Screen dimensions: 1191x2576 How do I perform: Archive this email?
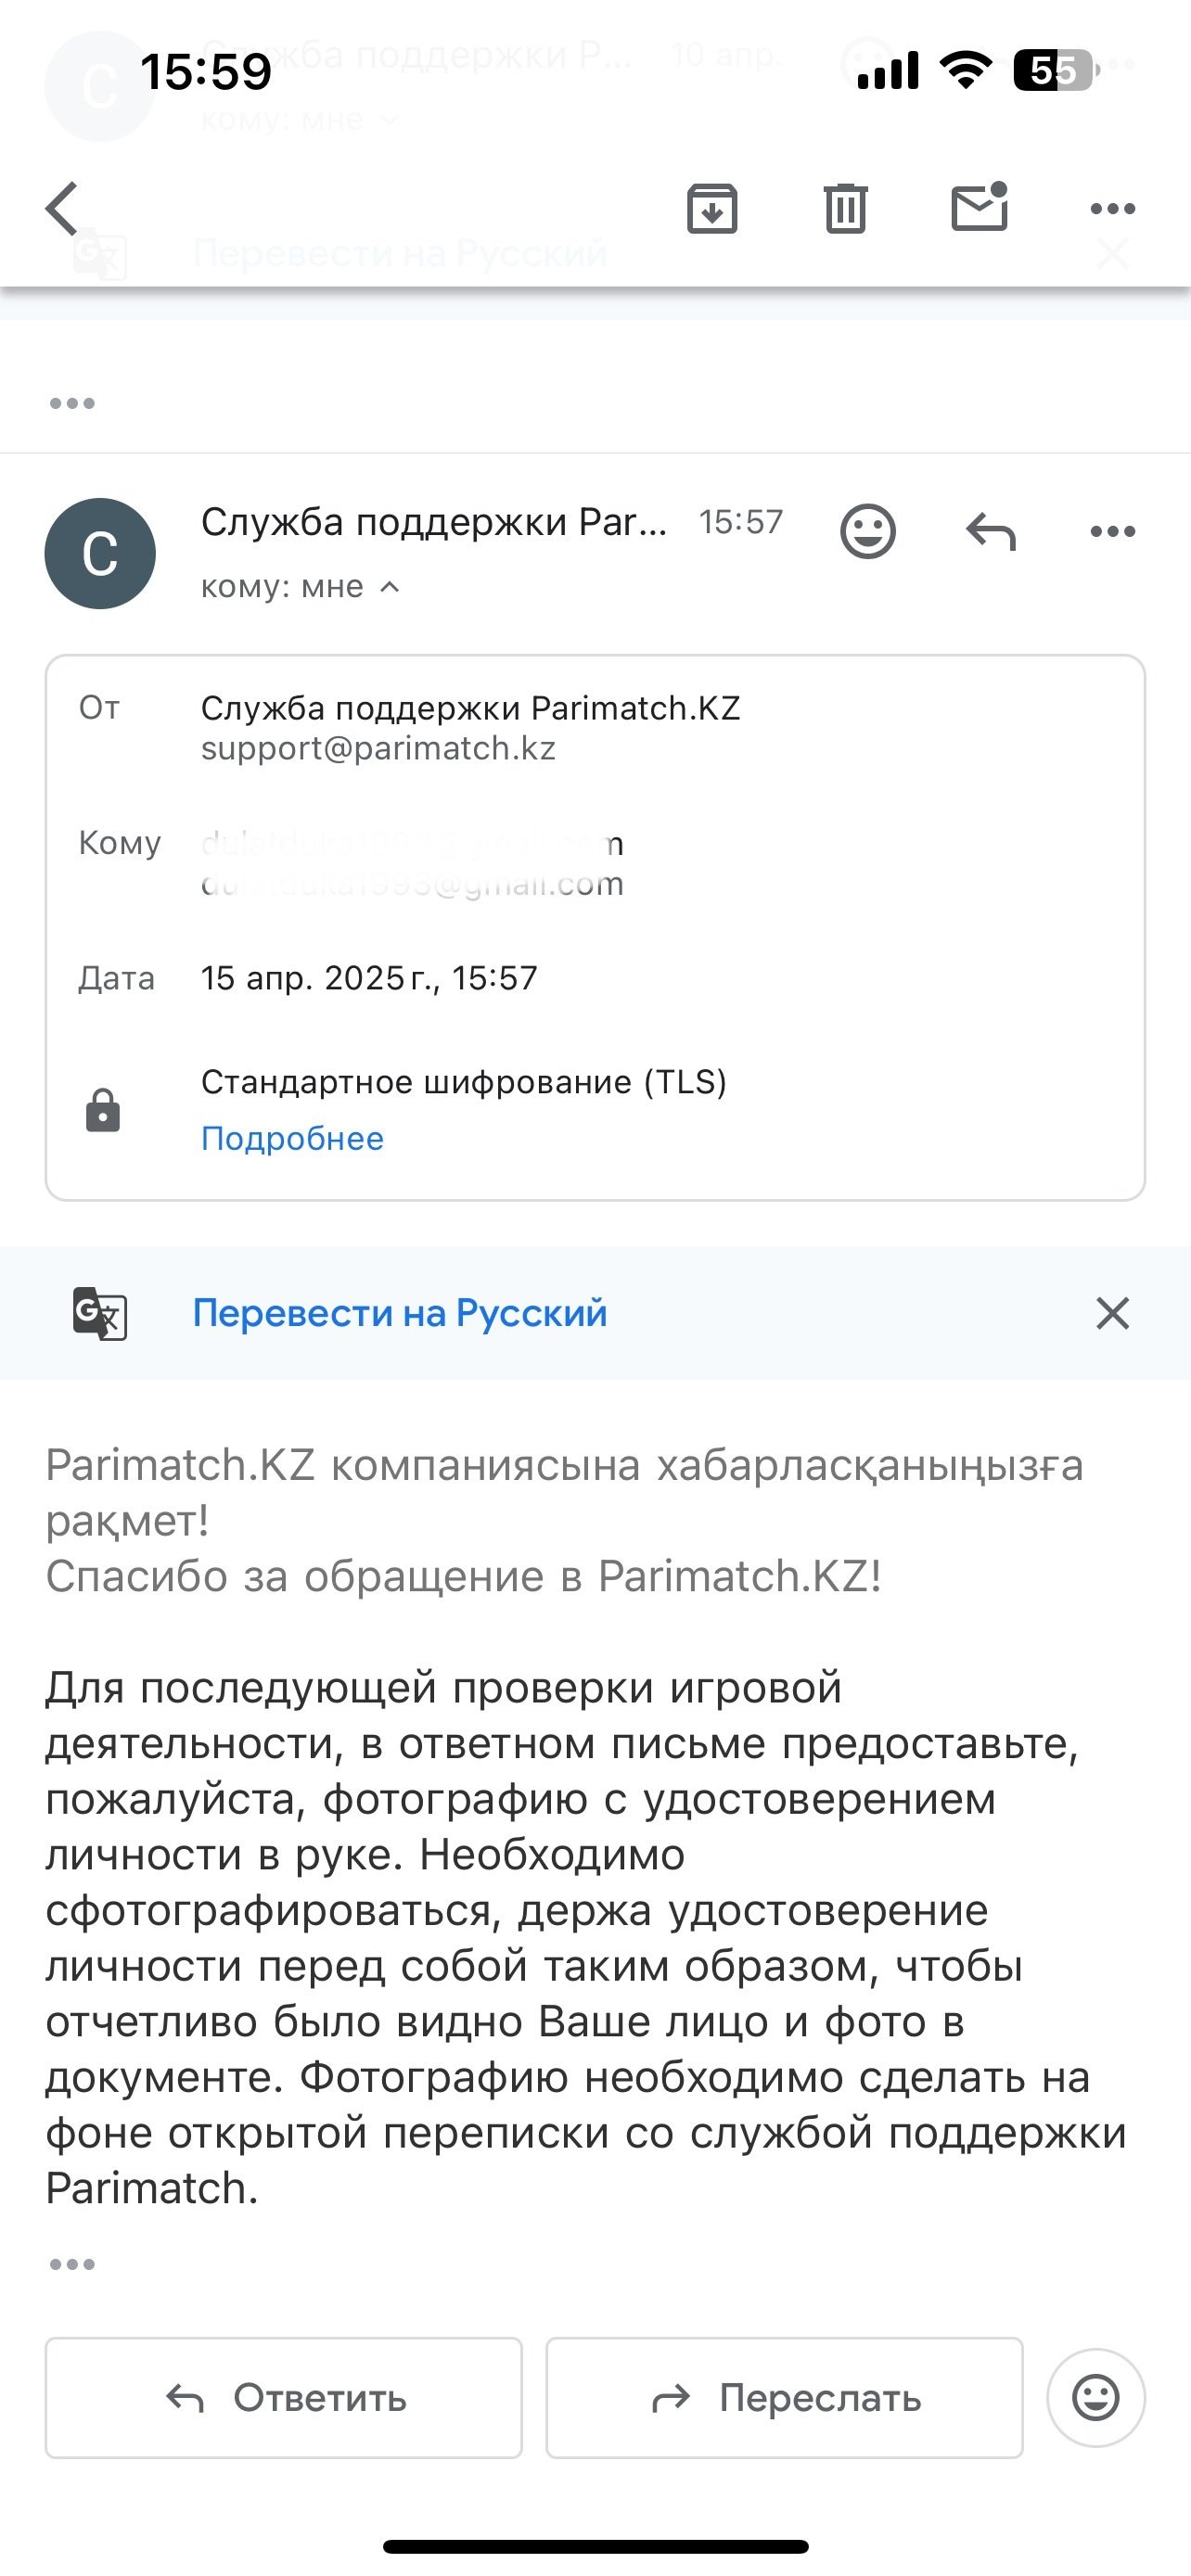point(712,209)
